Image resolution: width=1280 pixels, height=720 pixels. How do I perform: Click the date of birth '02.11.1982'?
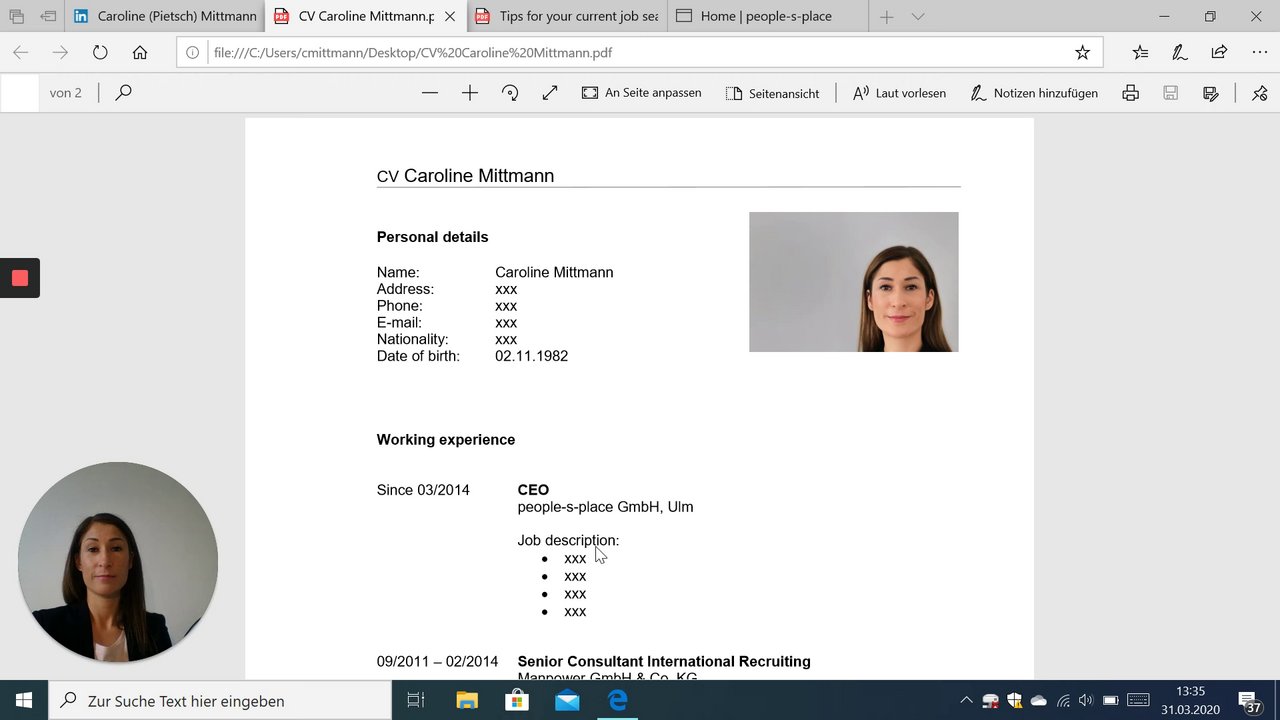tap(531, 356)
